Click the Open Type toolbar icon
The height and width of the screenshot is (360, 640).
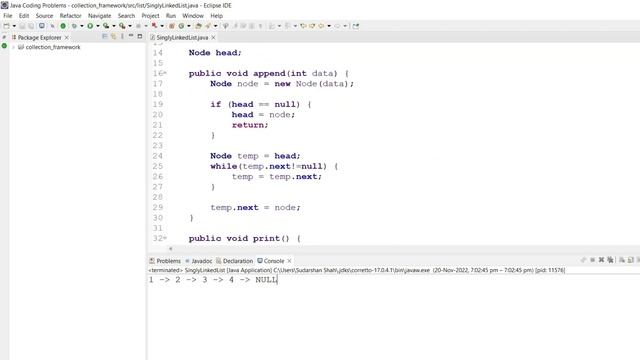[x=198, y=26]
